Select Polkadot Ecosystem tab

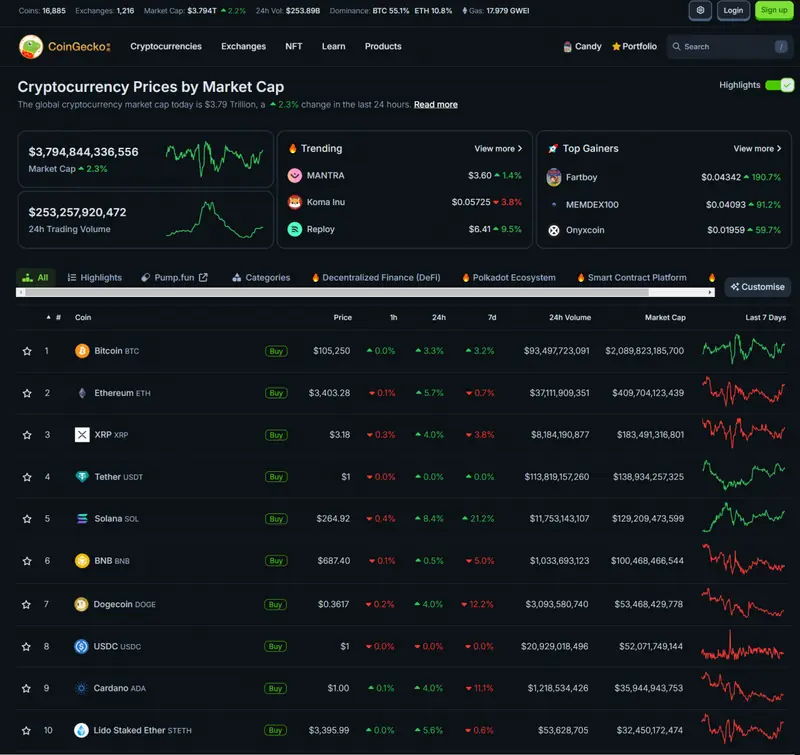509,278
